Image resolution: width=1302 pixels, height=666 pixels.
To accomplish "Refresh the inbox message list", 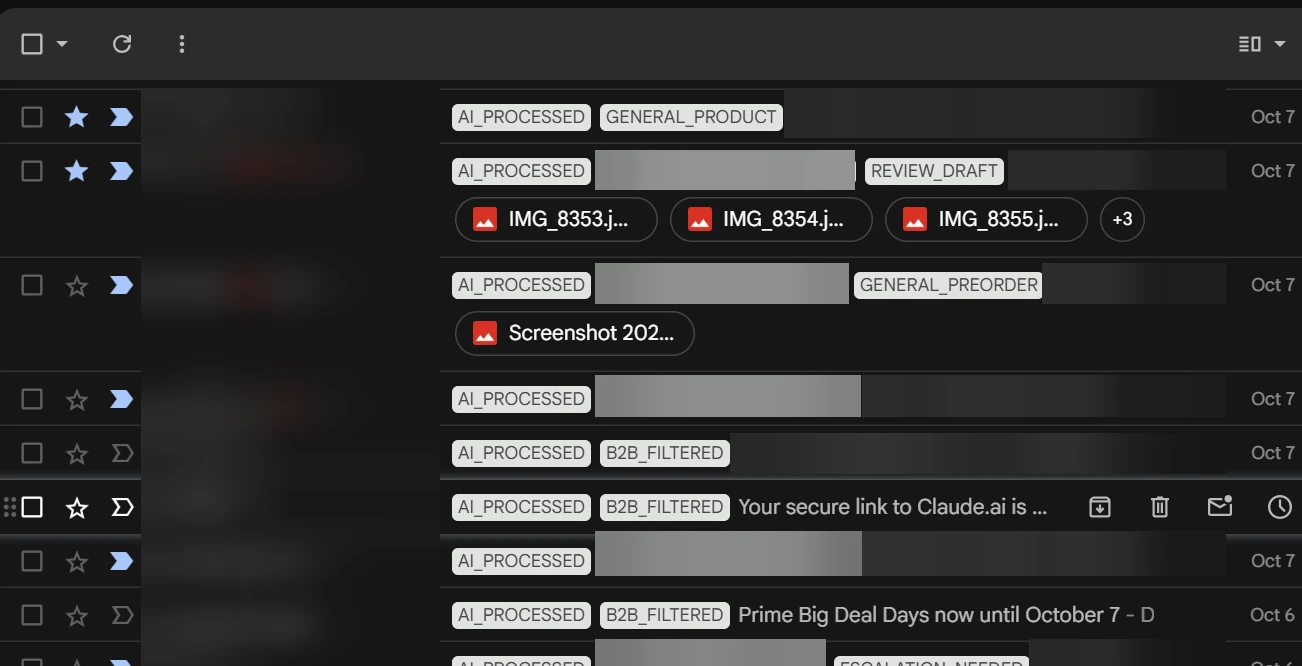I will [122, 44].
